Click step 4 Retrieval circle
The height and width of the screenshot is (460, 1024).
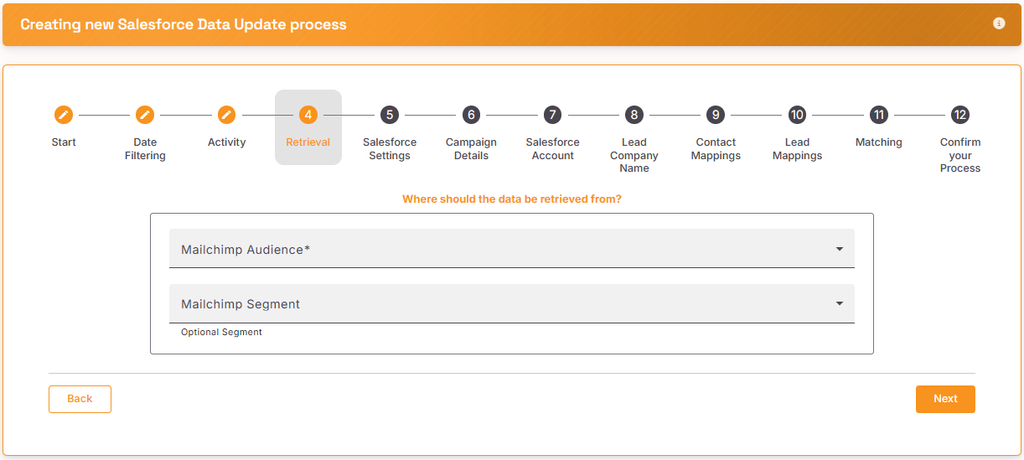click(308, 115)
